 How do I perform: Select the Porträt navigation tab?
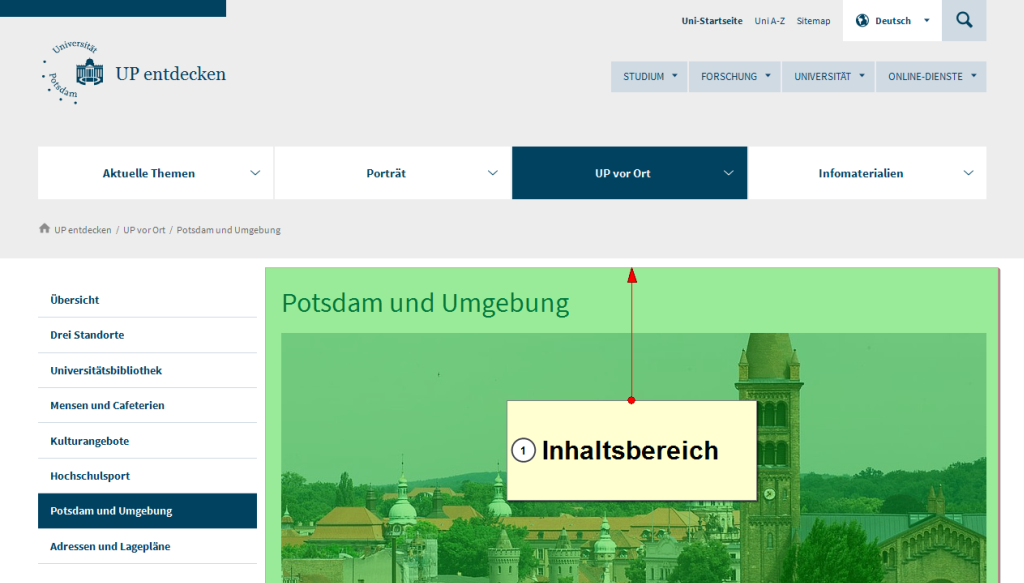[x=386, y=173]
